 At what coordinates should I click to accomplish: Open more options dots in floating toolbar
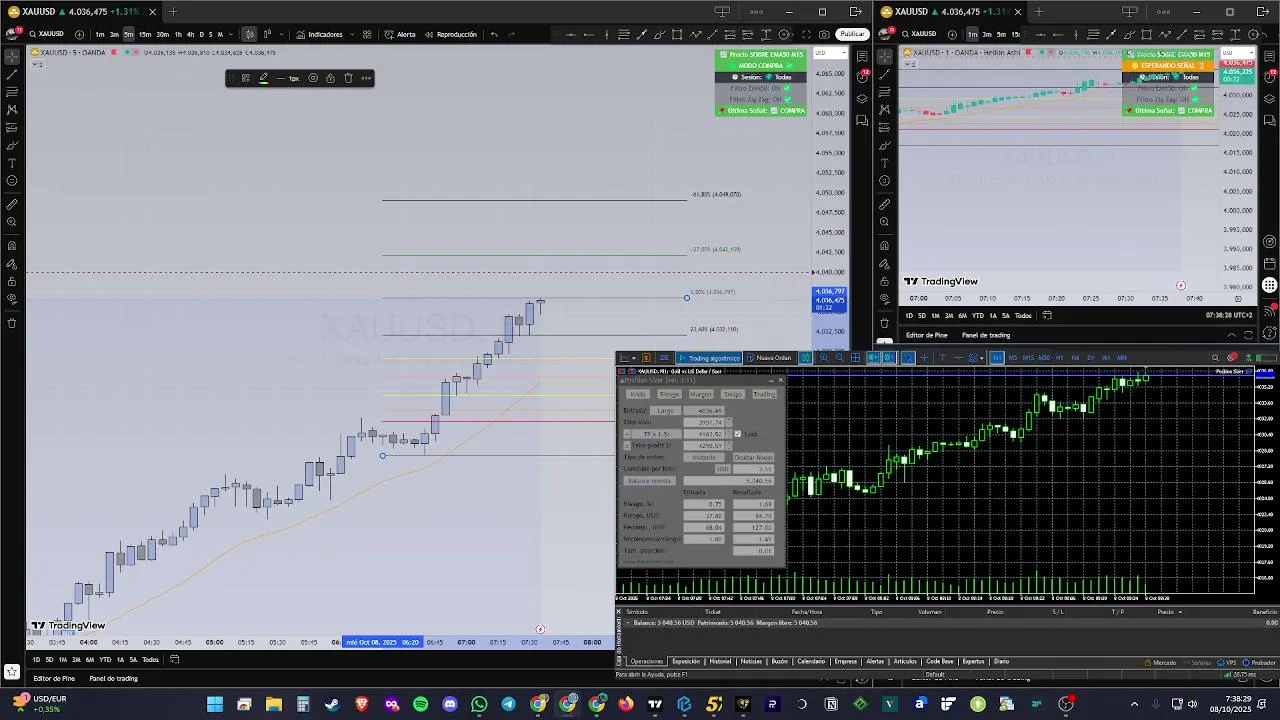(366, 78)
